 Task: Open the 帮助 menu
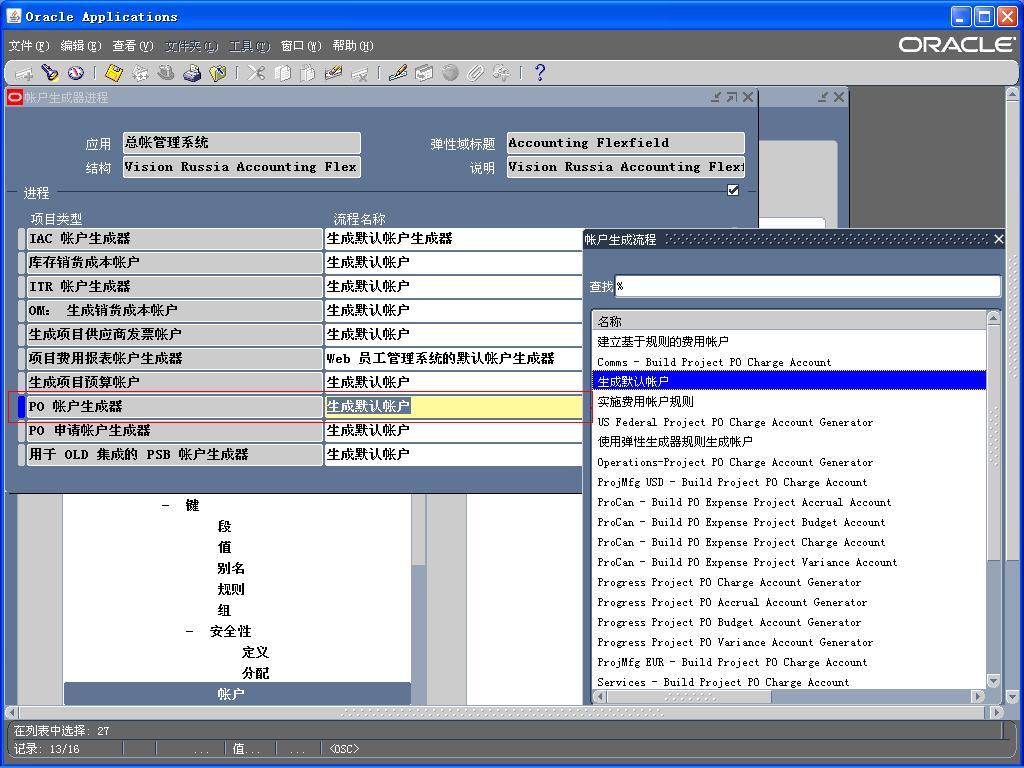tap(353, 46)
